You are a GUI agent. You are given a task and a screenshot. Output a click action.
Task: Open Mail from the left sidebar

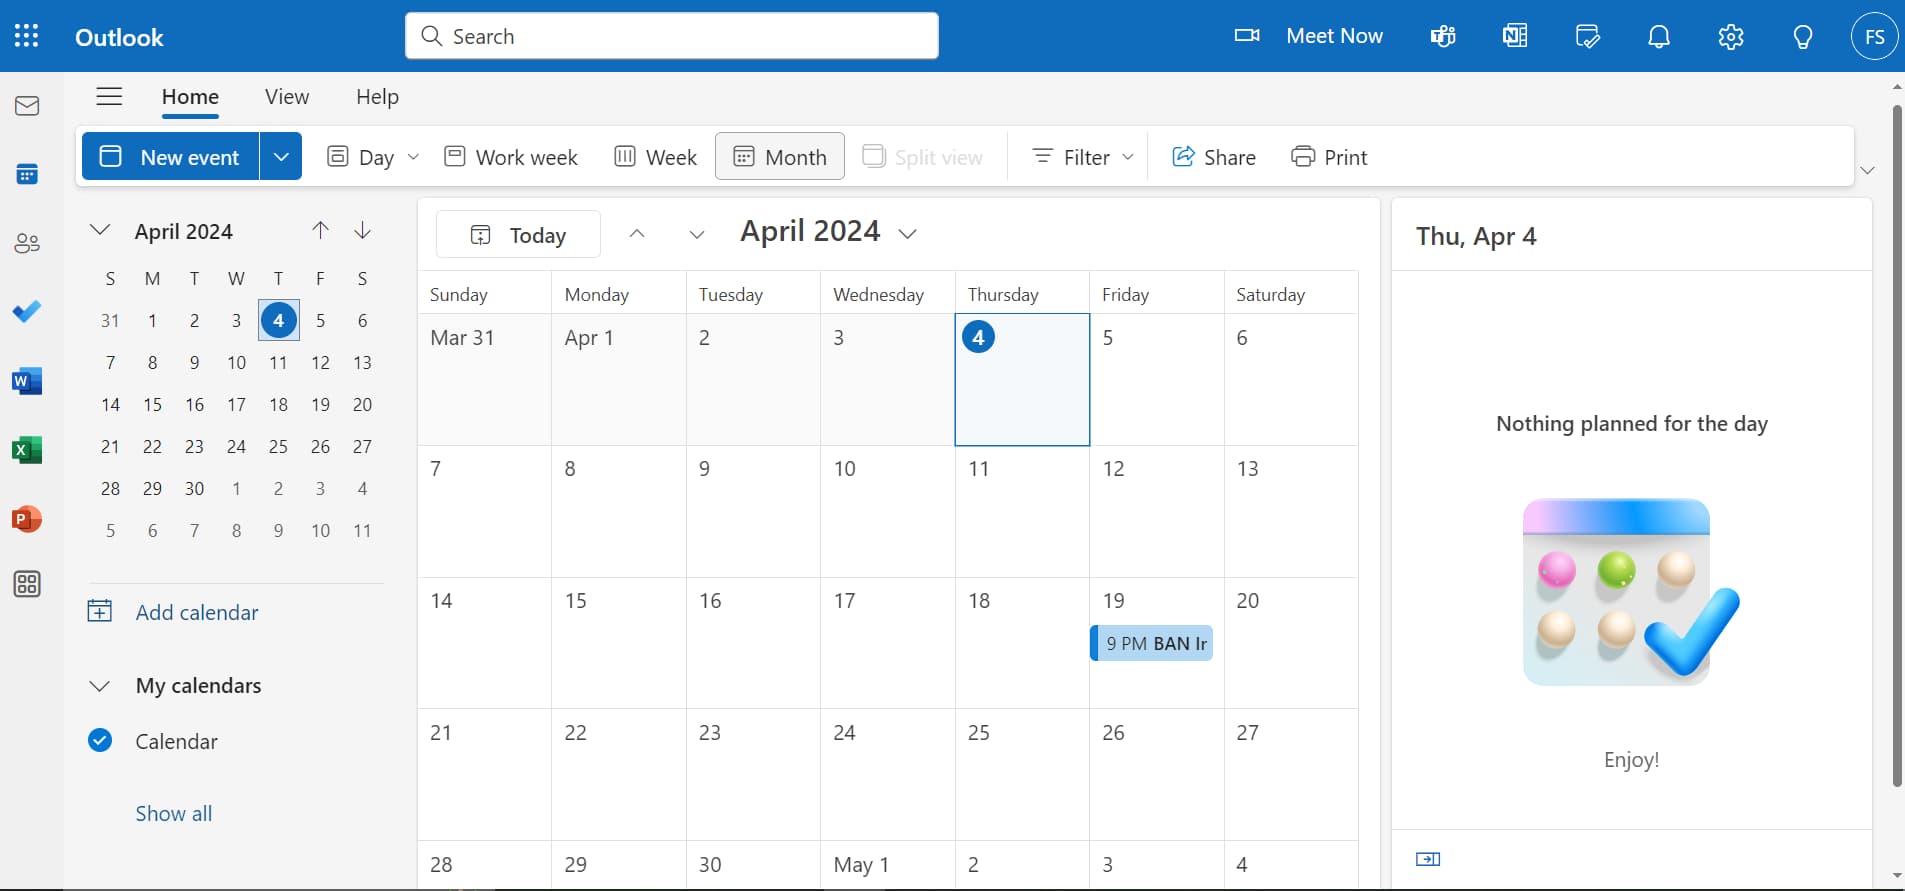[x=27, y=106]
